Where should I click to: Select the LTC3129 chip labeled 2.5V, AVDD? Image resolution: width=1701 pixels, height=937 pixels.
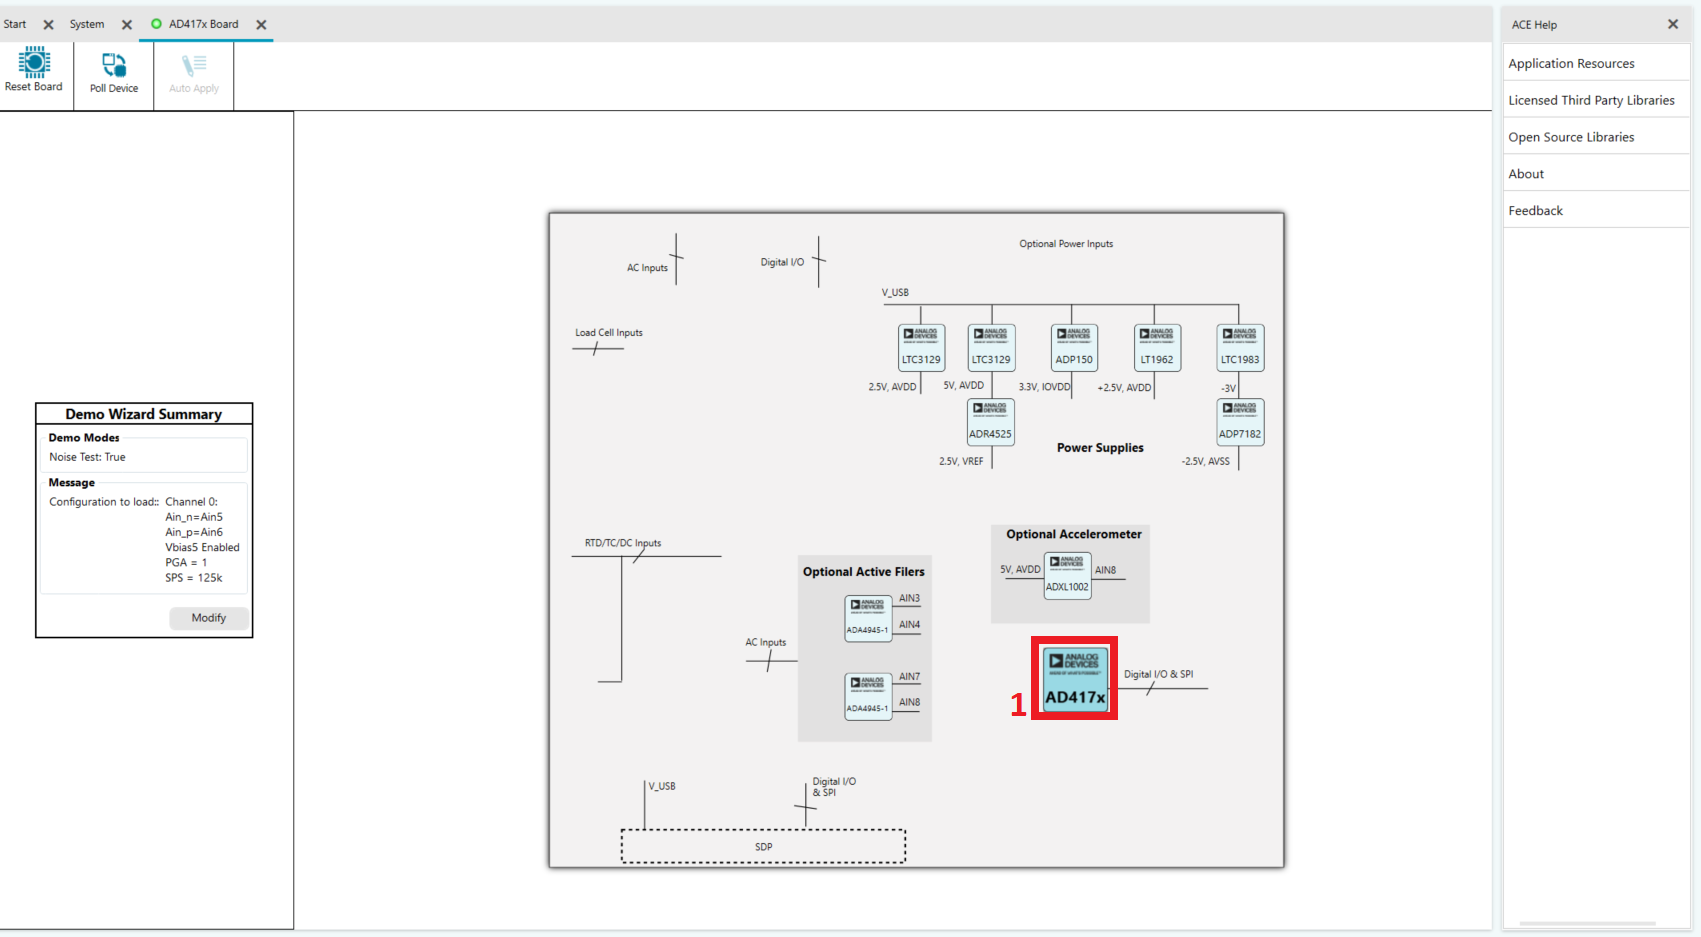(921, 348)
